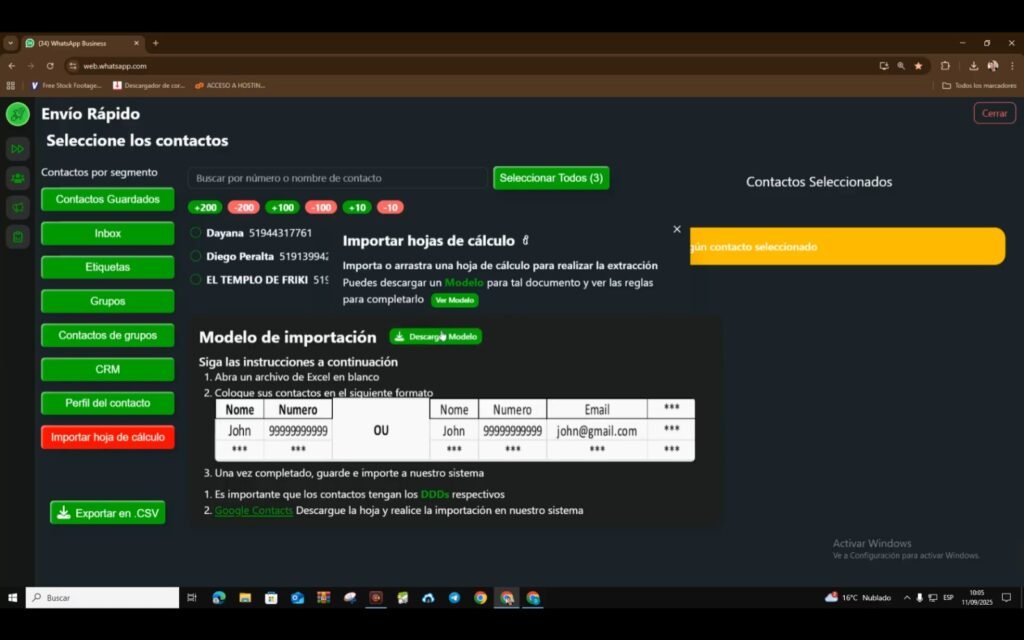Viewport: 1024px width, 640px height.
Task: Open Chrome three-dot menu
Action: click(1010, 66)
